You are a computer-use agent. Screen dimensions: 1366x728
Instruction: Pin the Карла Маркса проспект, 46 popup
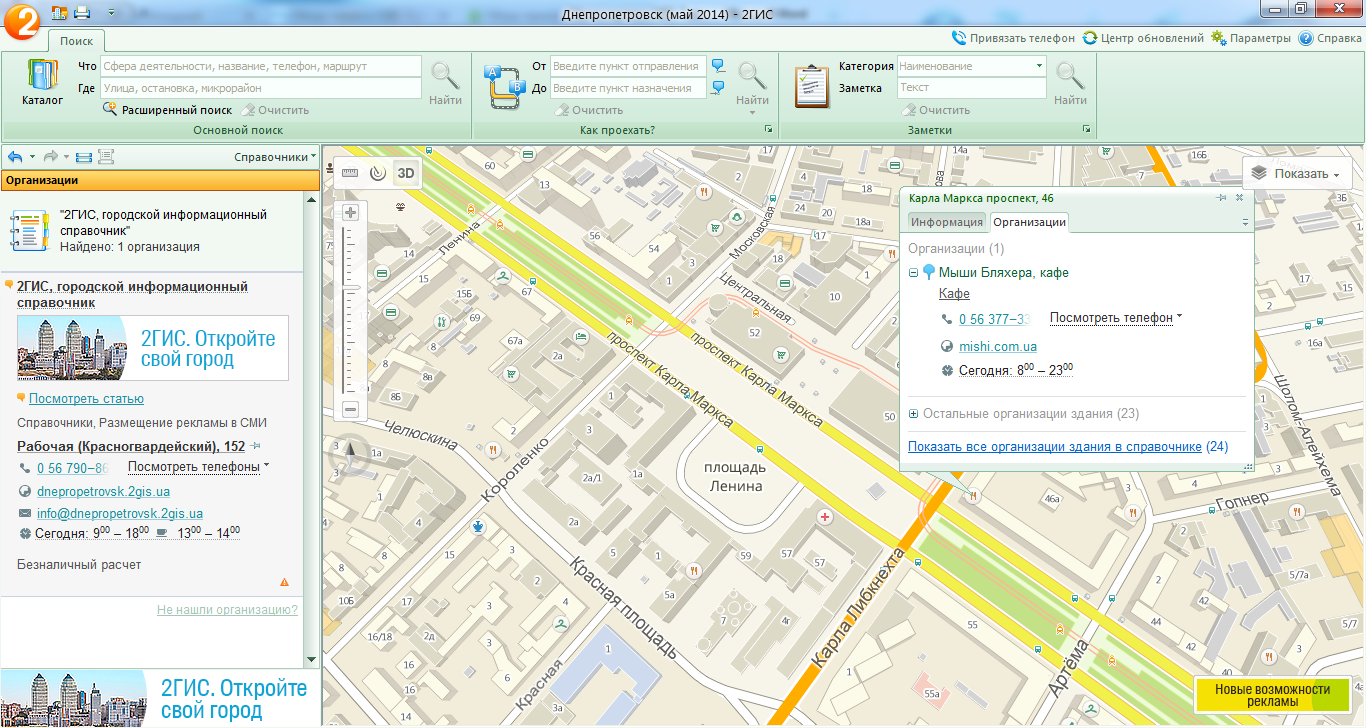(1222, 198)
